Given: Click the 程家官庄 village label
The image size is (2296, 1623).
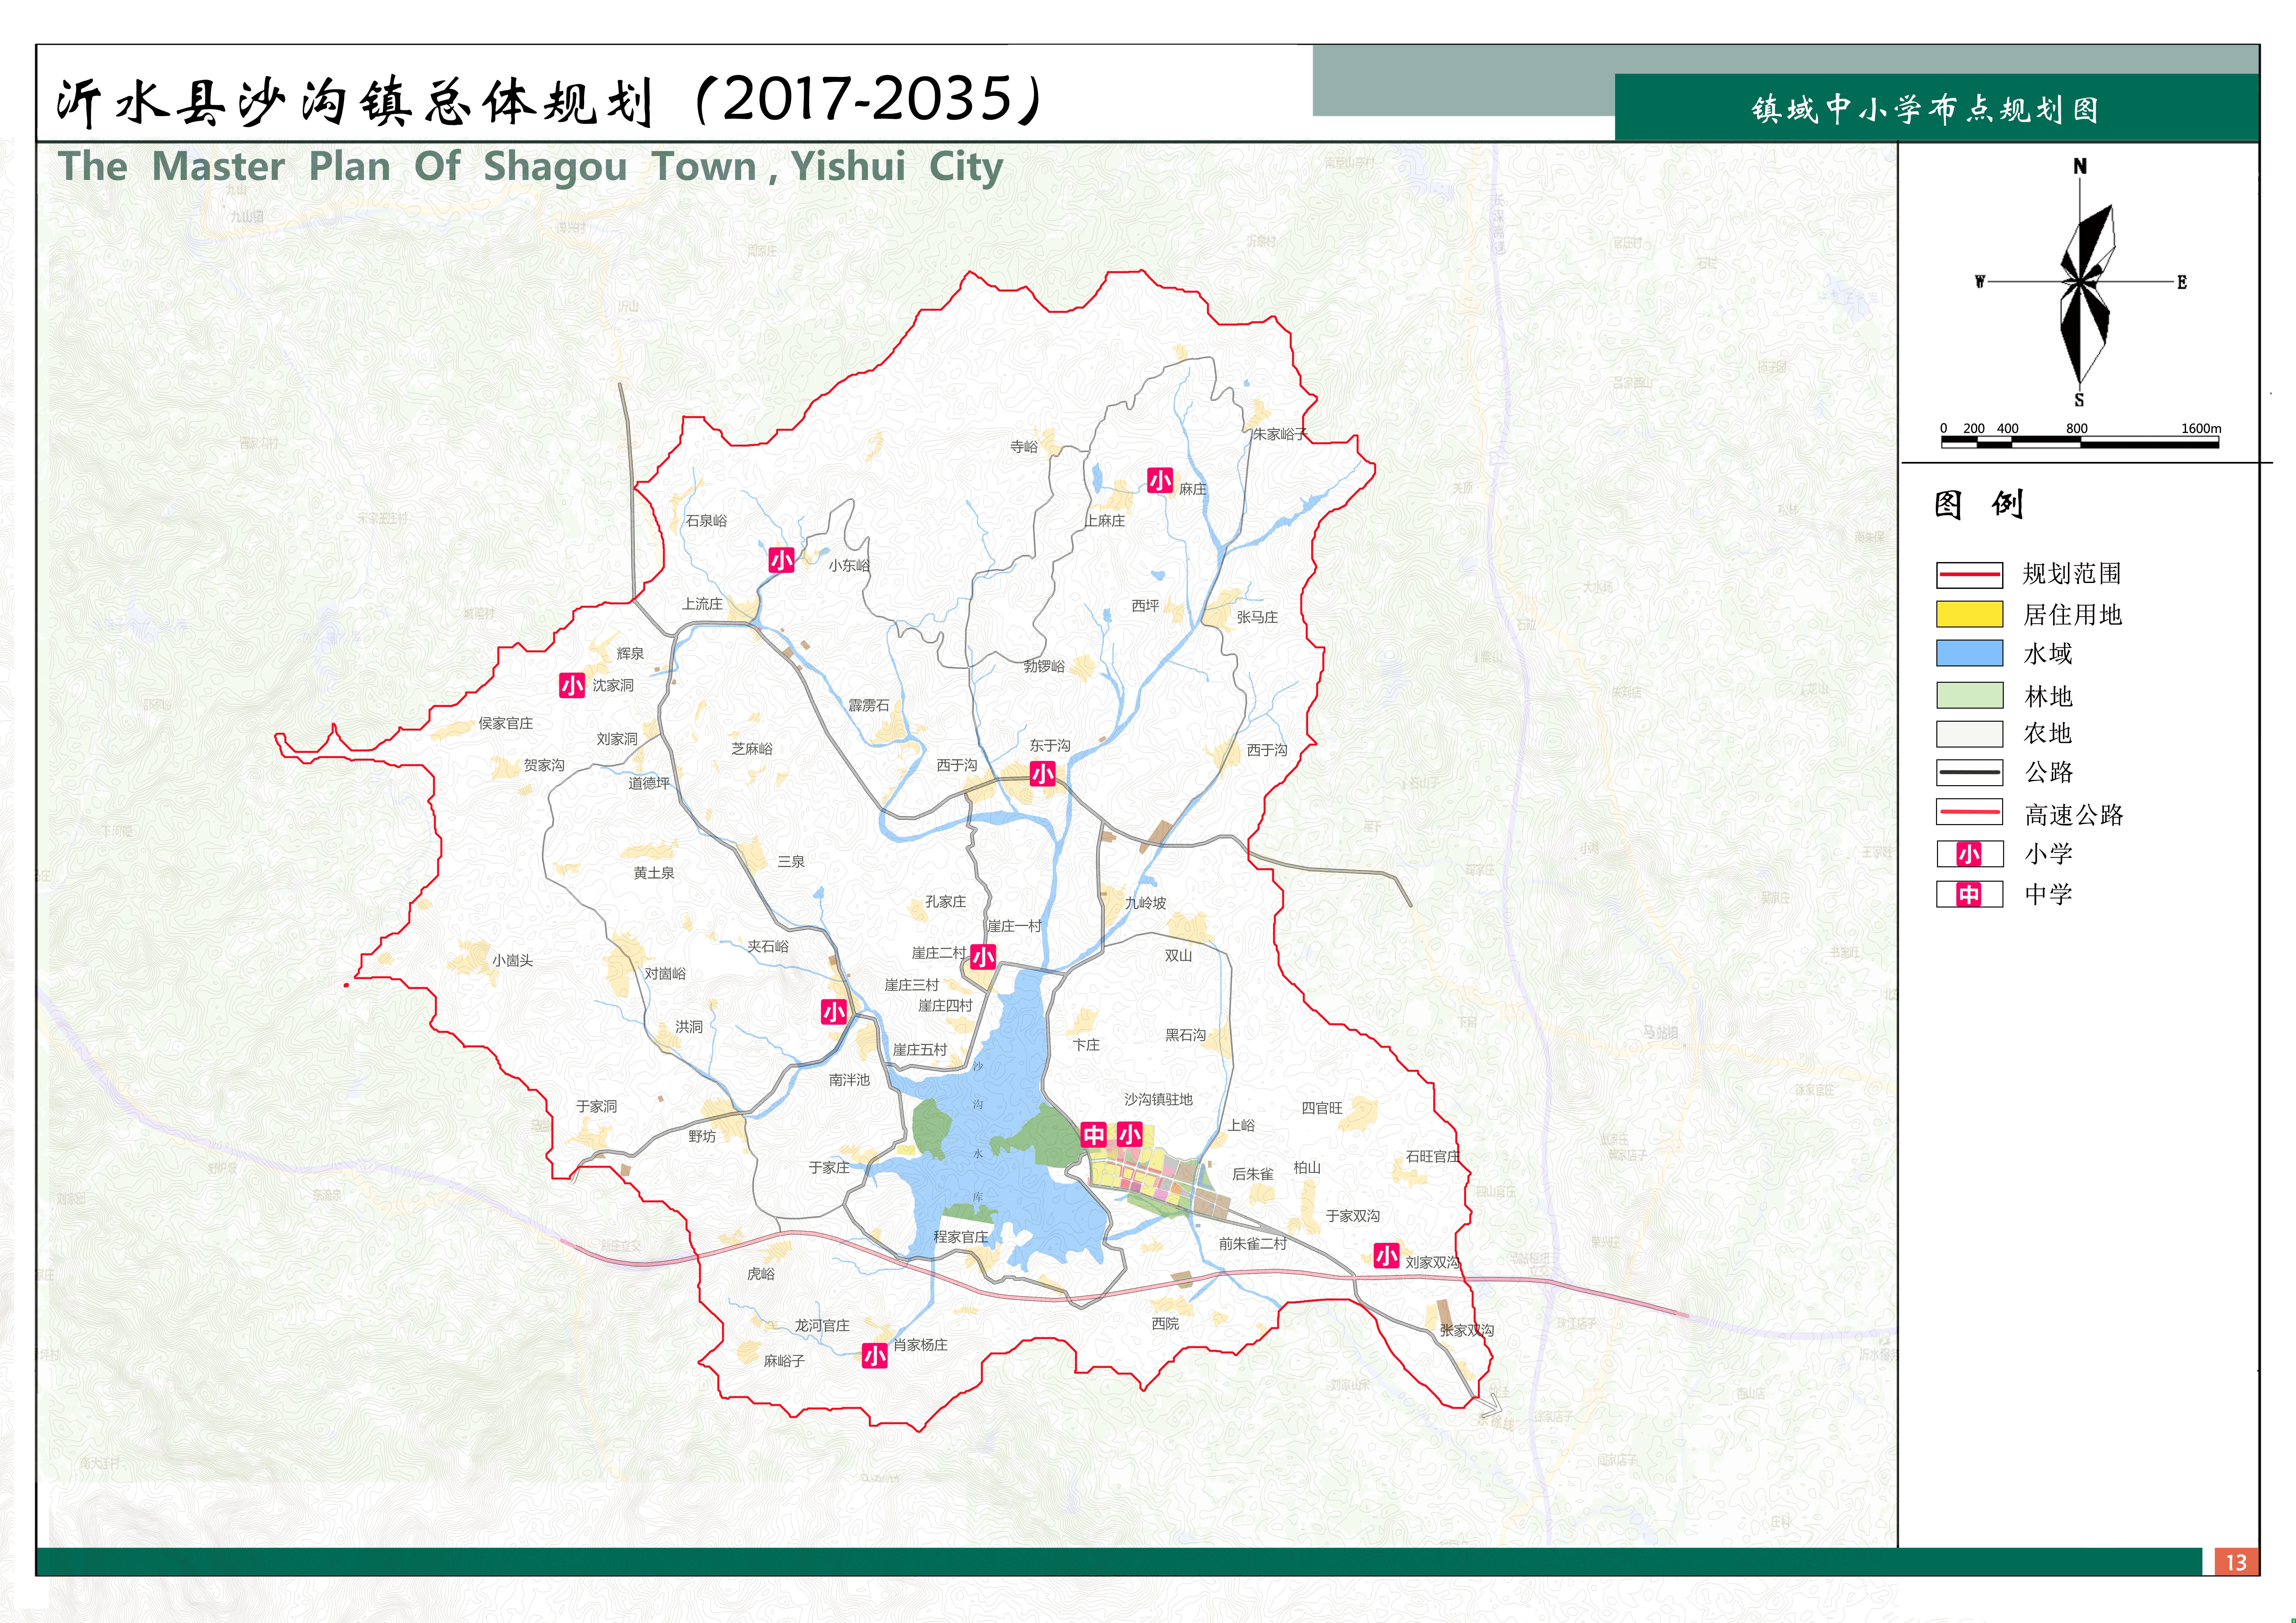Looking at the screenshot, I should 961,1237.
